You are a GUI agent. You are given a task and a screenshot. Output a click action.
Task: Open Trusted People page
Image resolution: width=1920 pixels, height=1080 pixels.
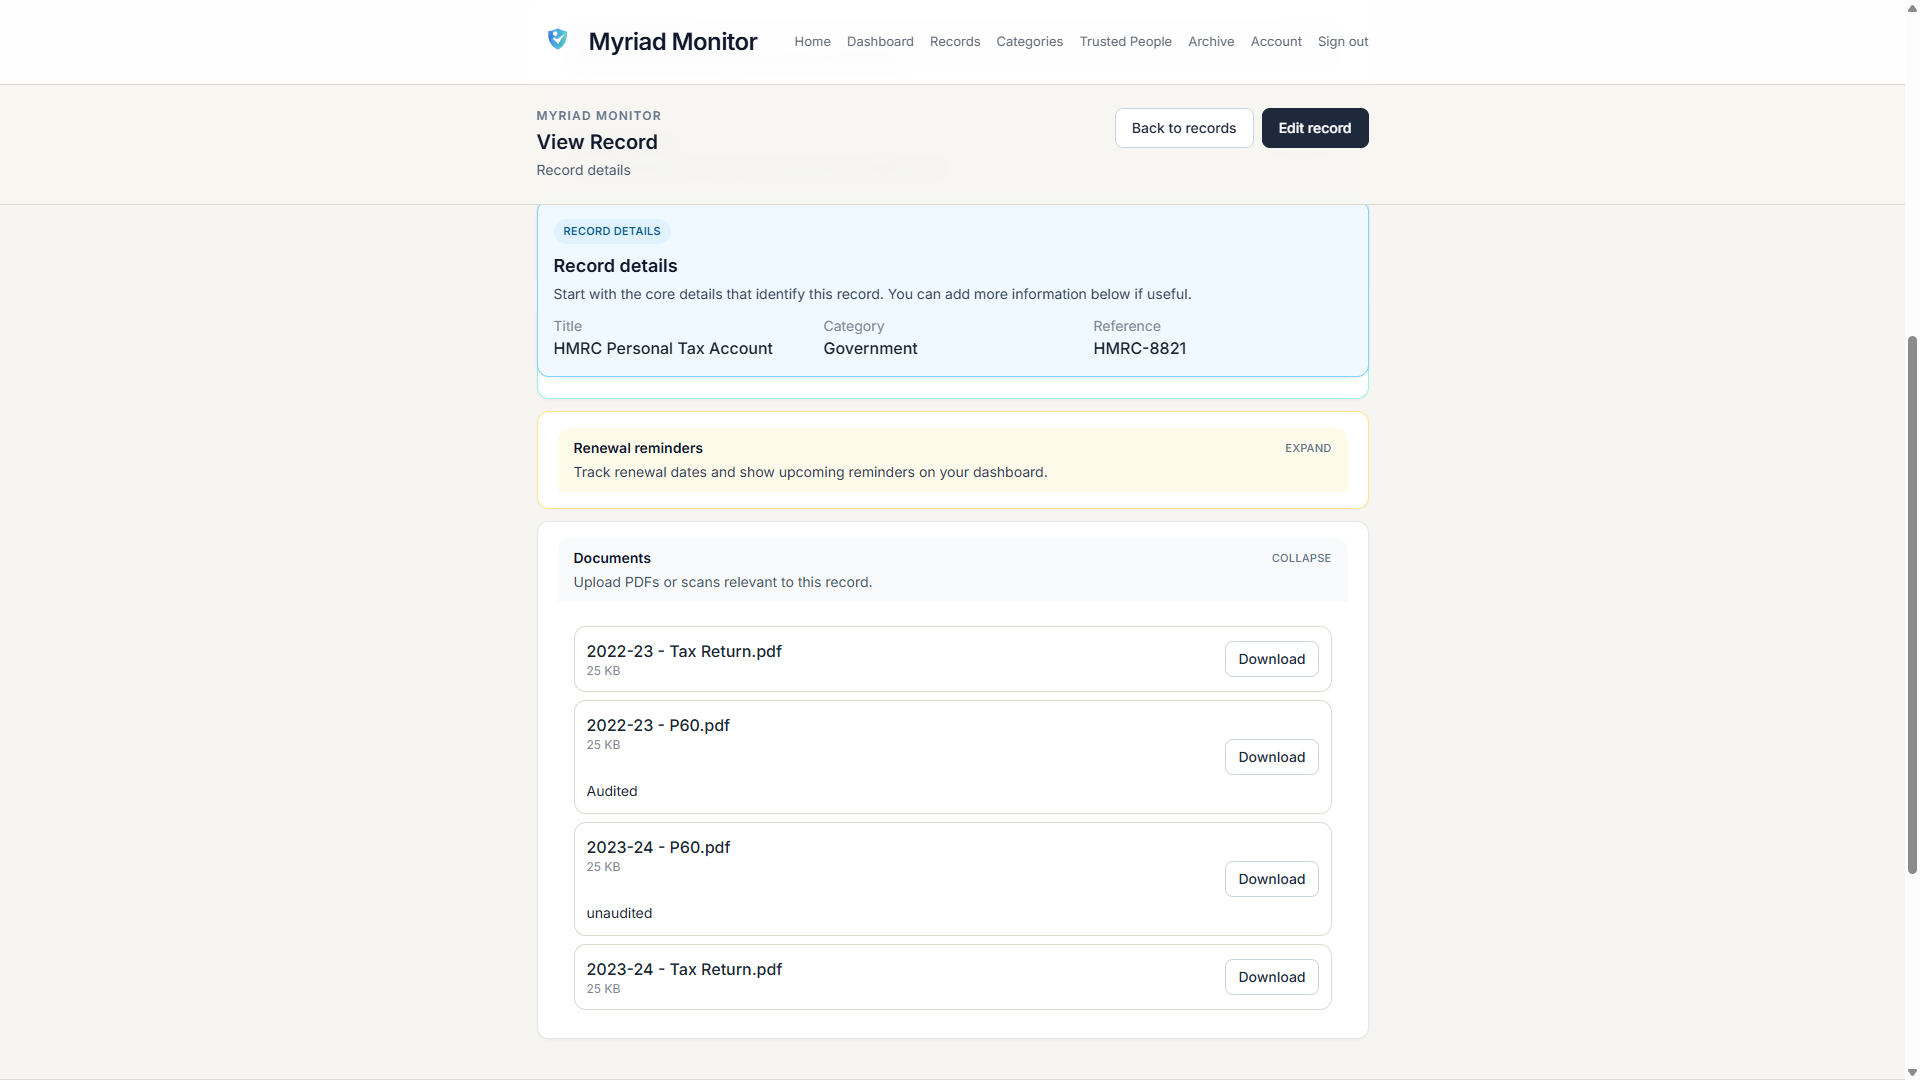(x=1125, y=42)
